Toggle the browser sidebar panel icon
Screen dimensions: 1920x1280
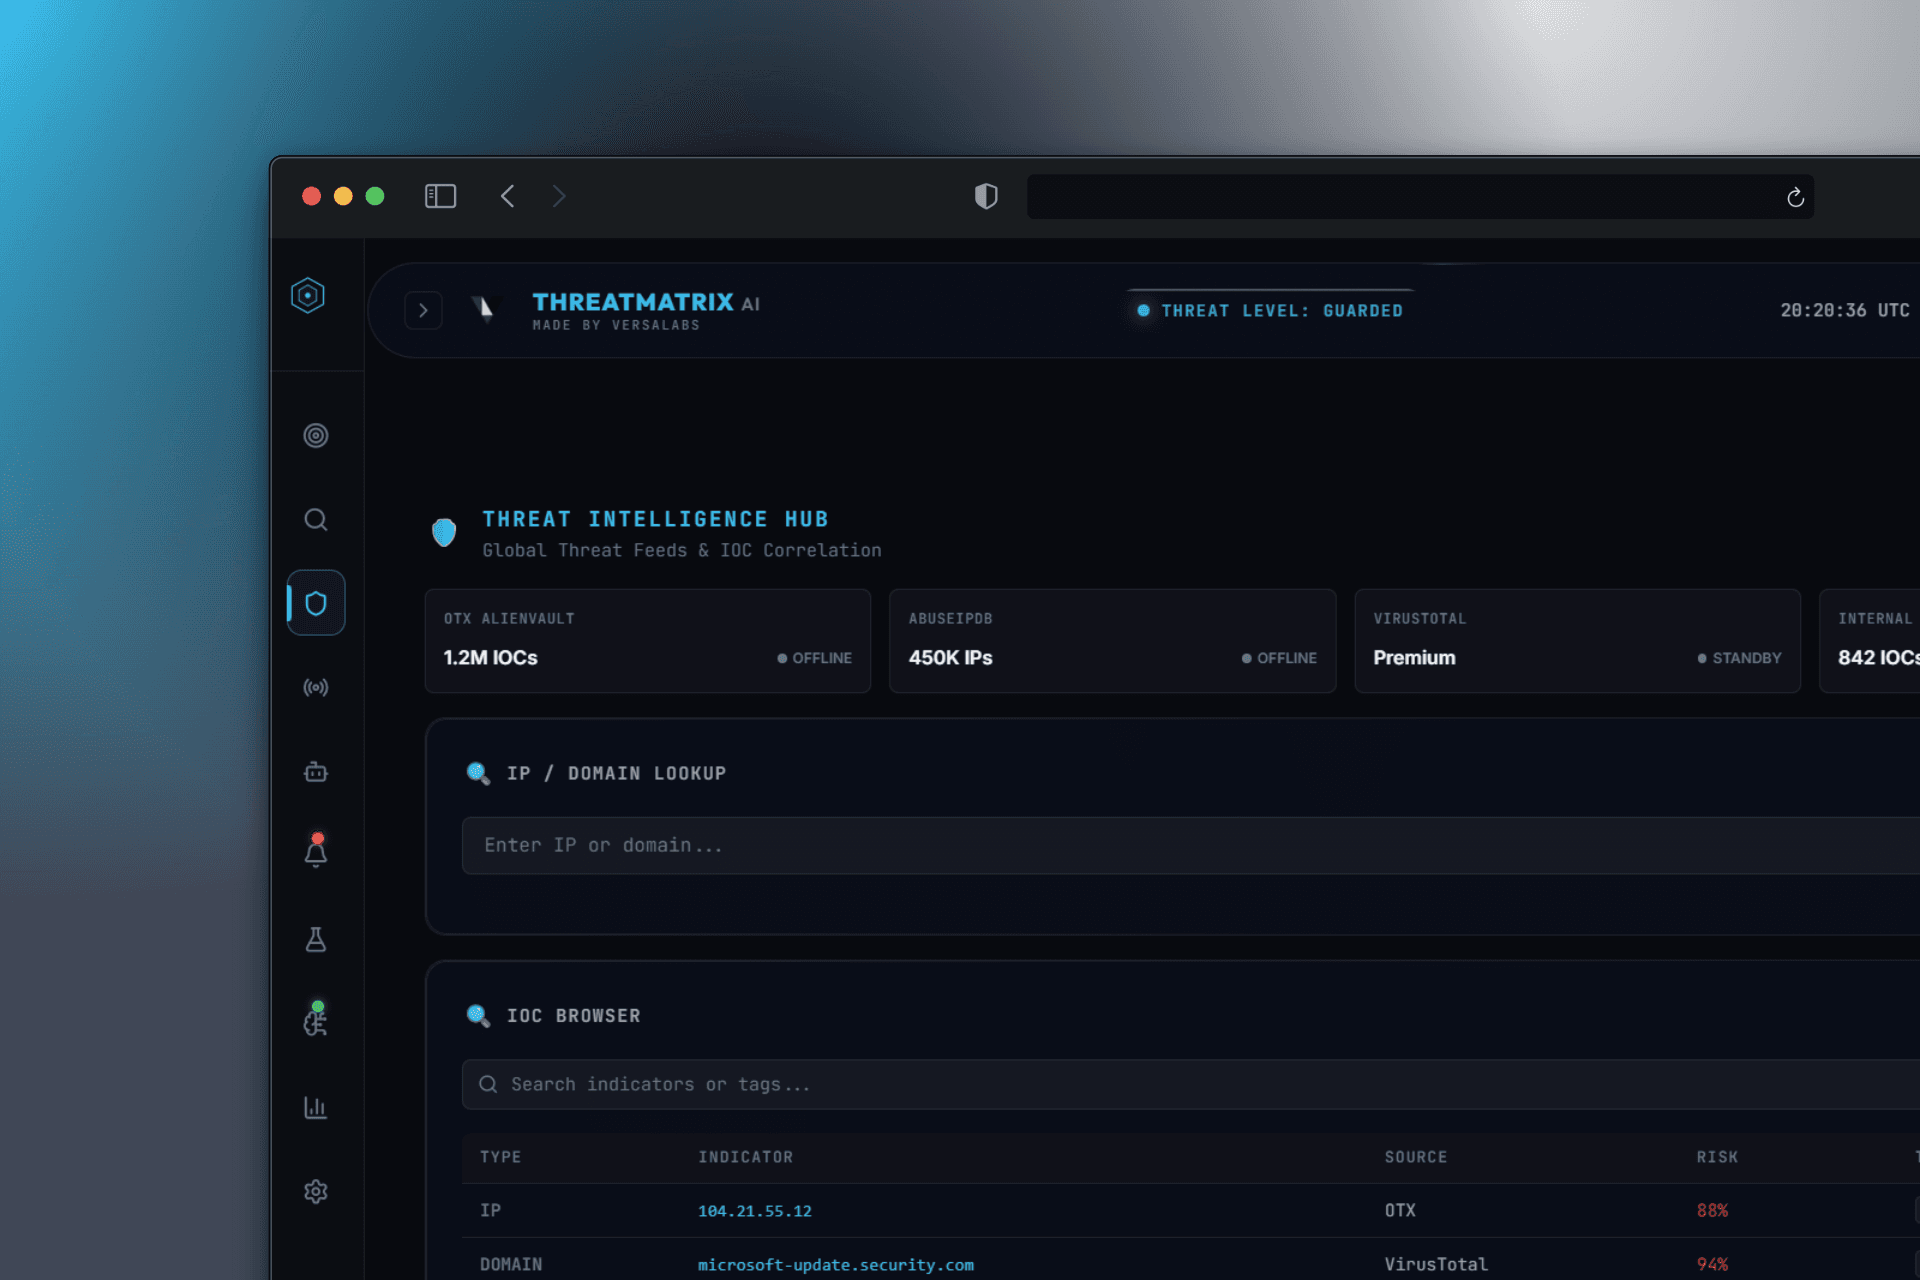pyautogui.click(x=441, y=196)
